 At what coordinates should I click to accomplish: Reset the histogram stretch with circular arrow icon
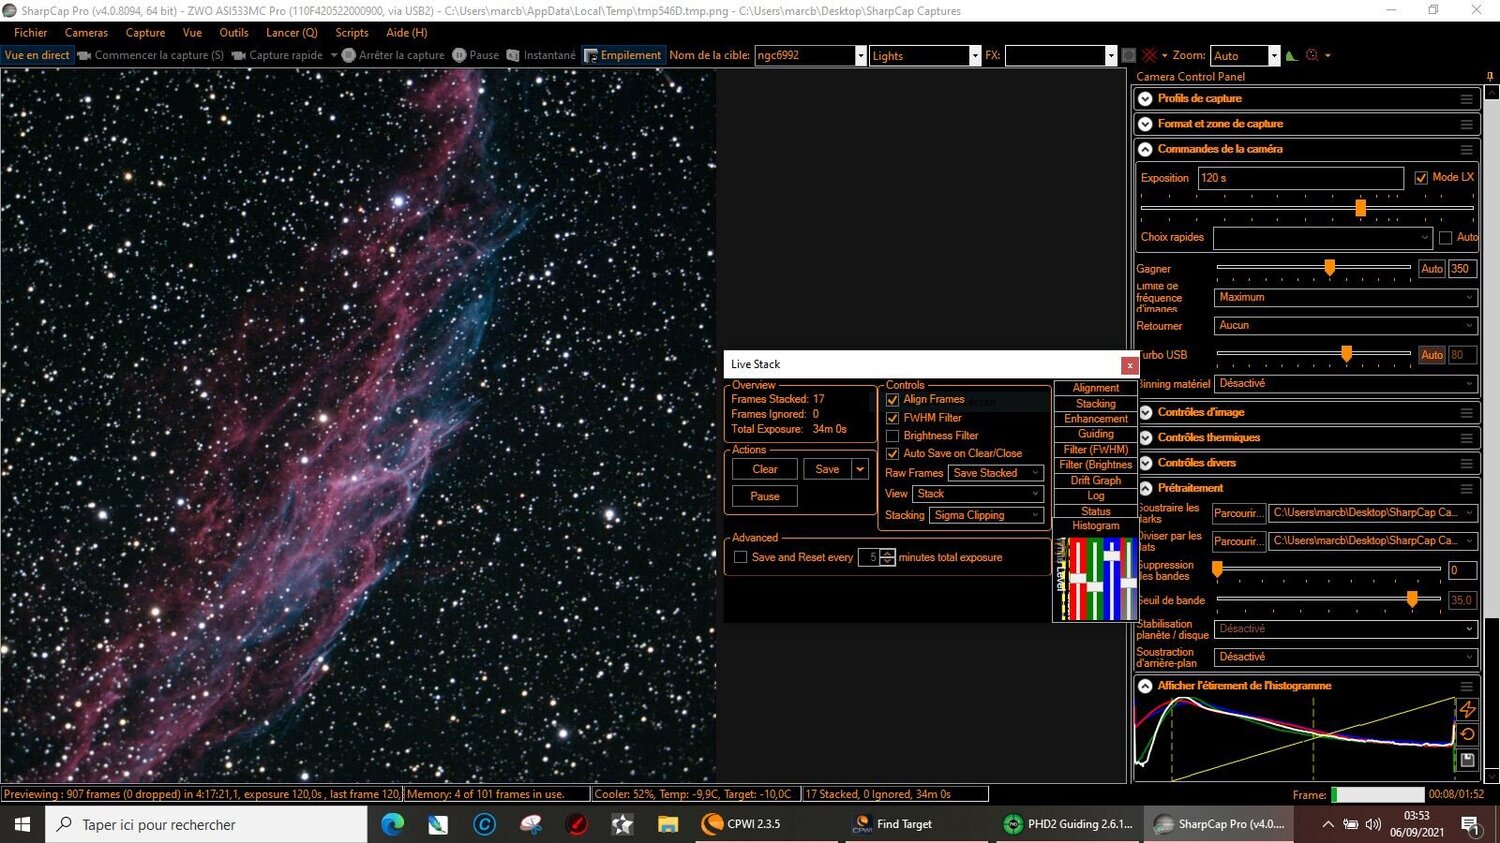tap(1468, 733)
